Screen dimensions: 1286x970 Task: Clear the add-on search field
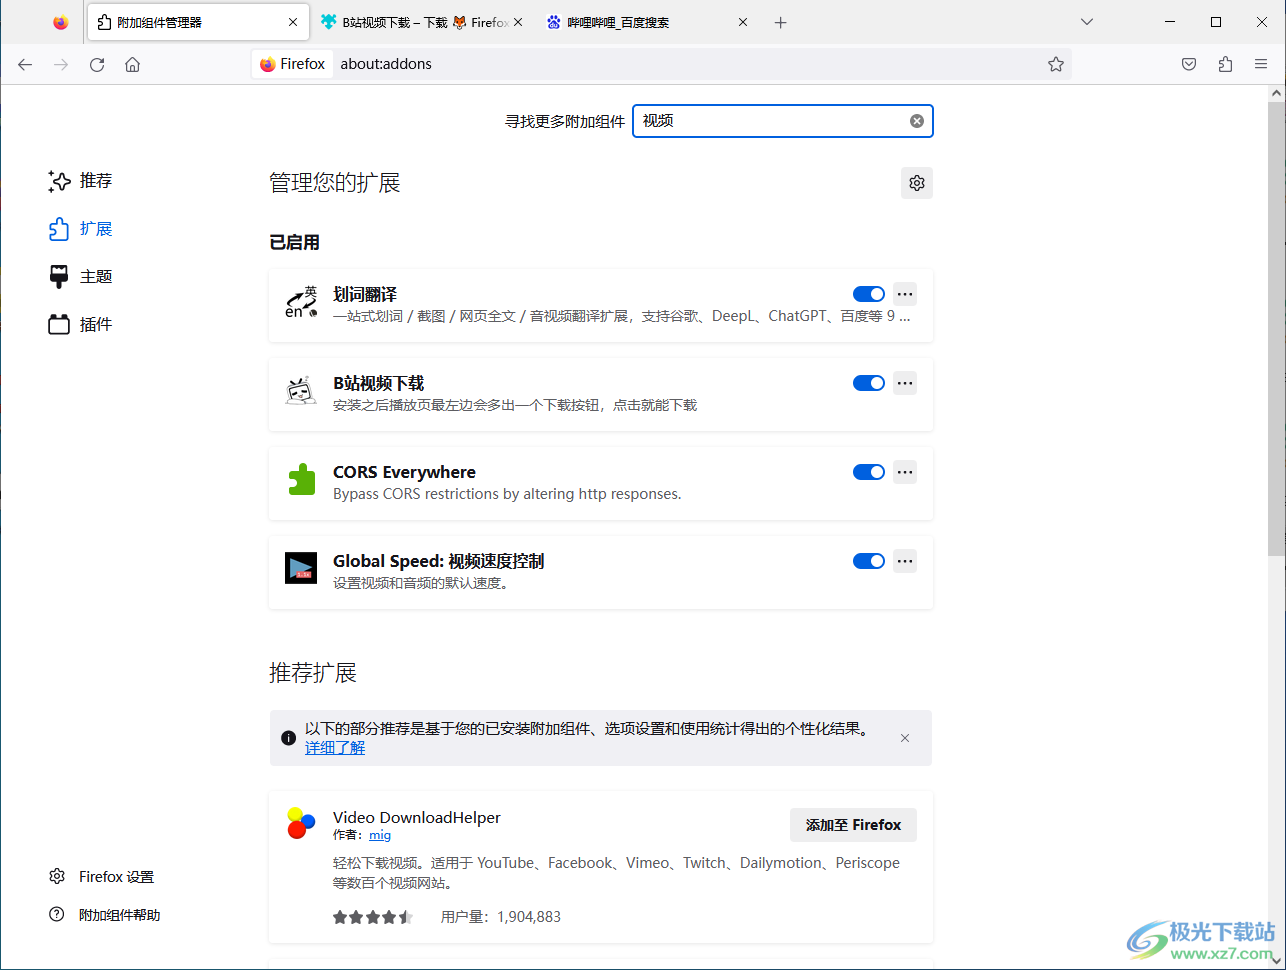point(917,121)
